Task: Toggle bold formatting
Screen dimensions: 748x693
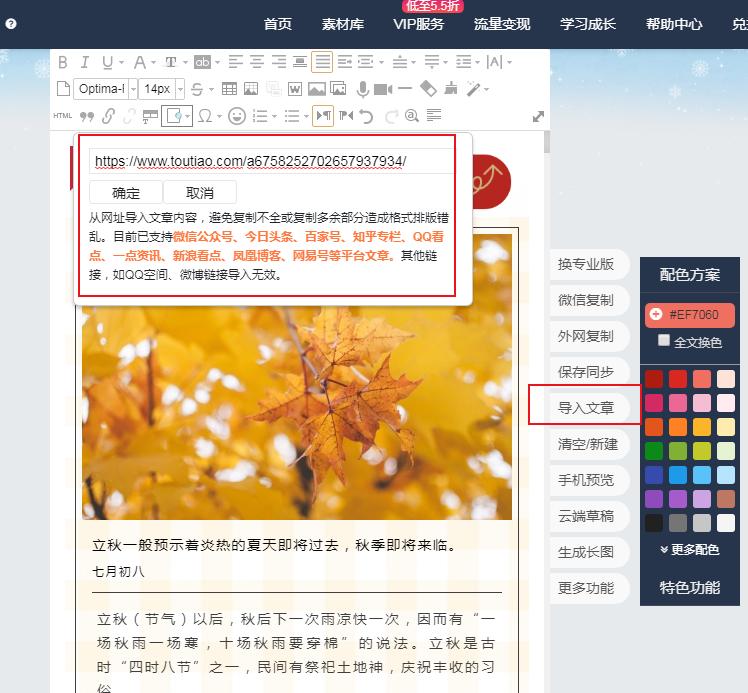Action: click(62, 62)
